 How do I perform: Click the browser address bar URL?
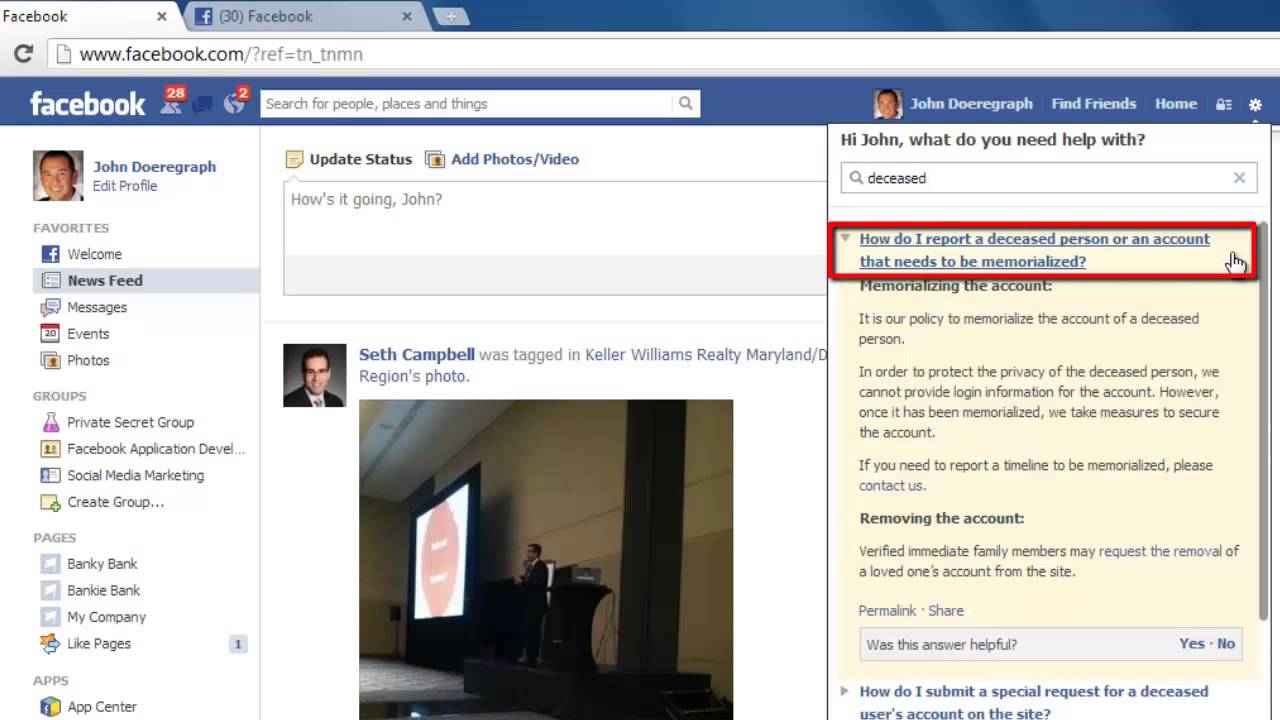pyautogui.click(x=221, y=54)
